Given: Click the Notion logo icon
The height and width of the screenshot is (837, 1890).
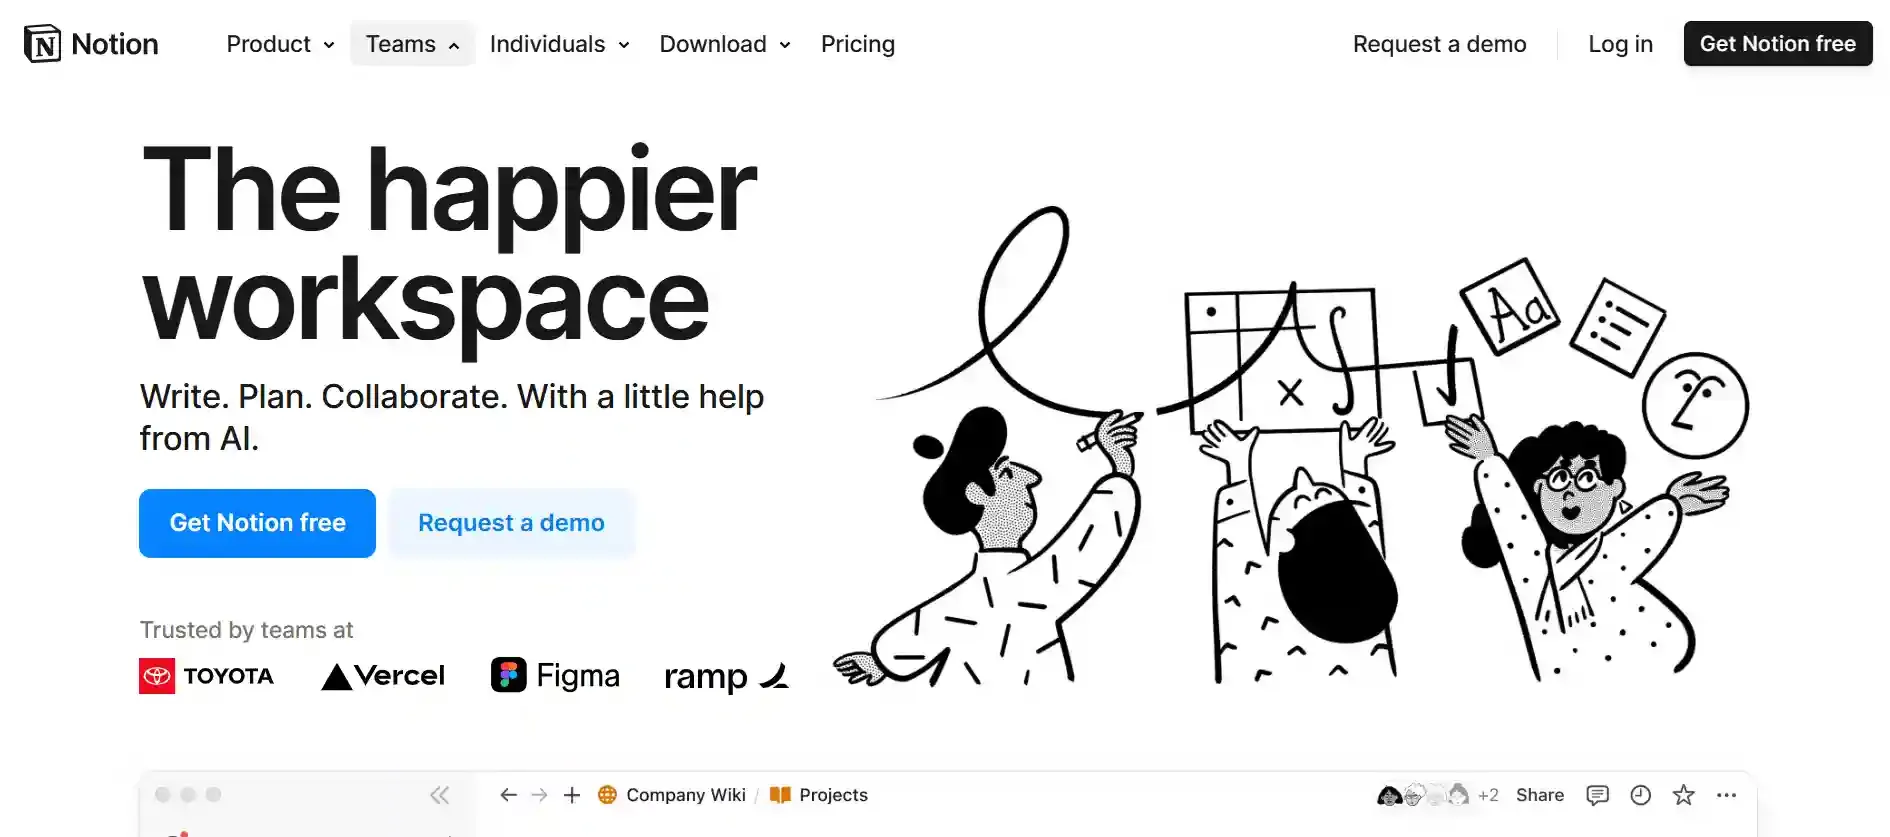Looking at the screenshot, I should coord(43,44).
